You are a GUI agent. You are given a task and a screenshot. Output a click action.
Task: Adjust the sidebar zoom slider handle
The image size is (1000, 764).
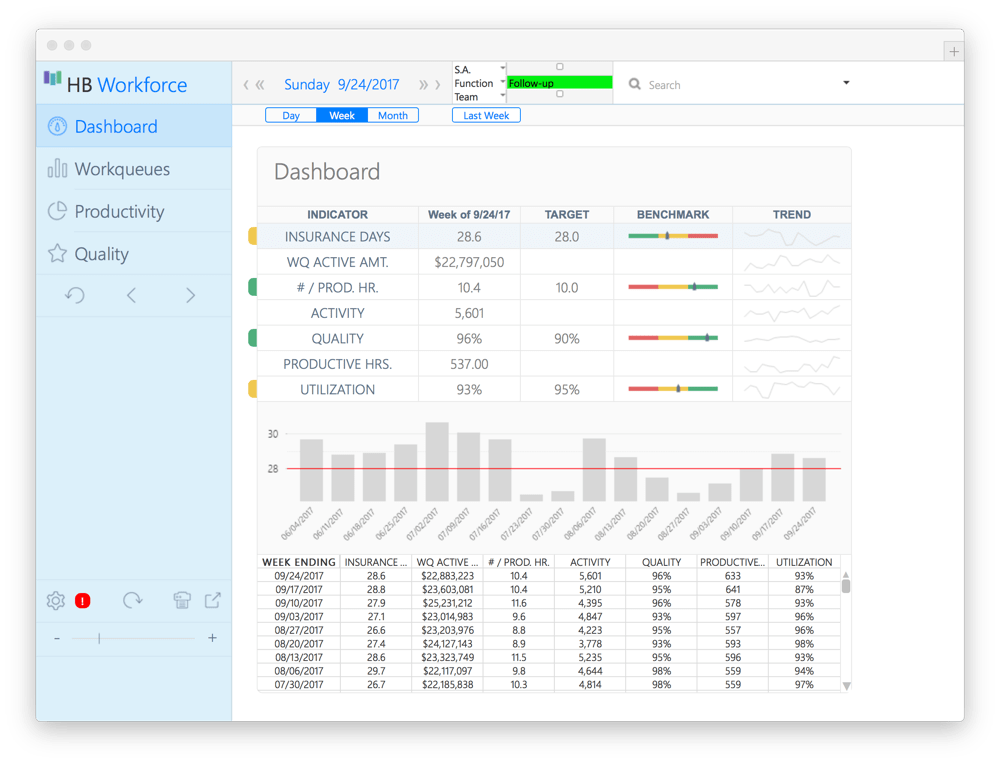pyautogui.click(x=99, y=638)
